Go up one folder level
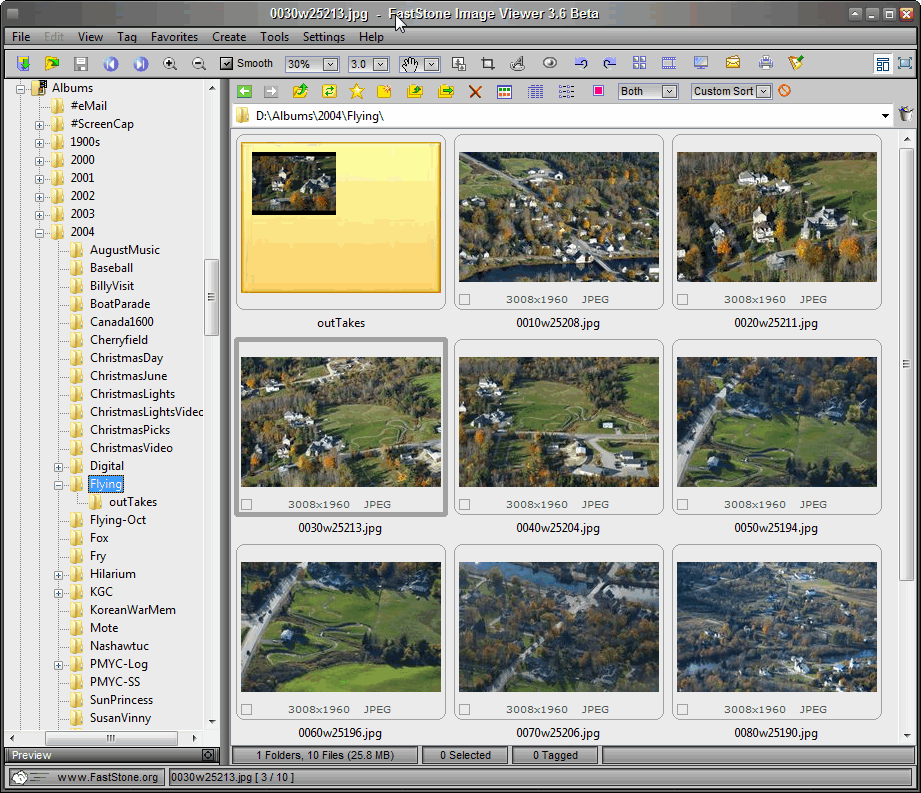921x793 pixels. coord(300,91)
